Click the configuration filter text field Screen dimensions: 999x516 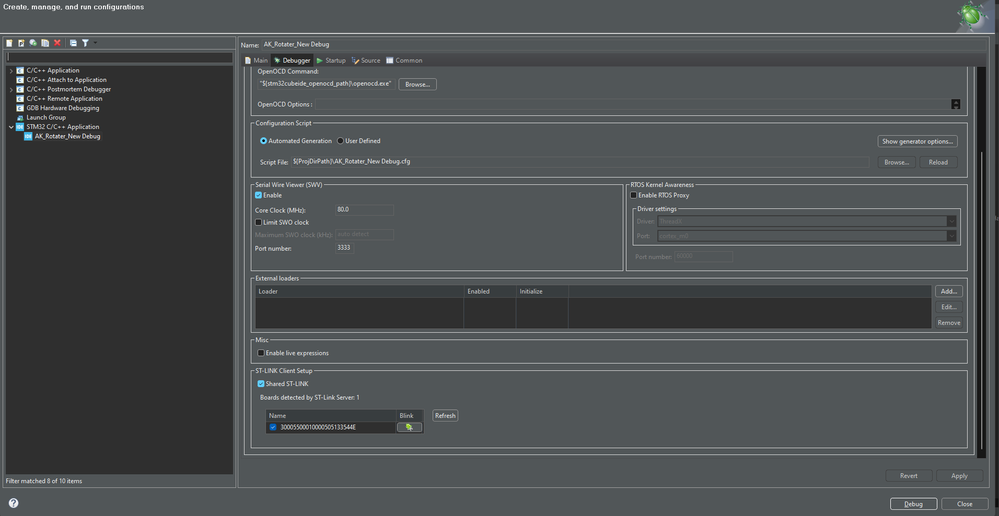(x=120, y=57)
